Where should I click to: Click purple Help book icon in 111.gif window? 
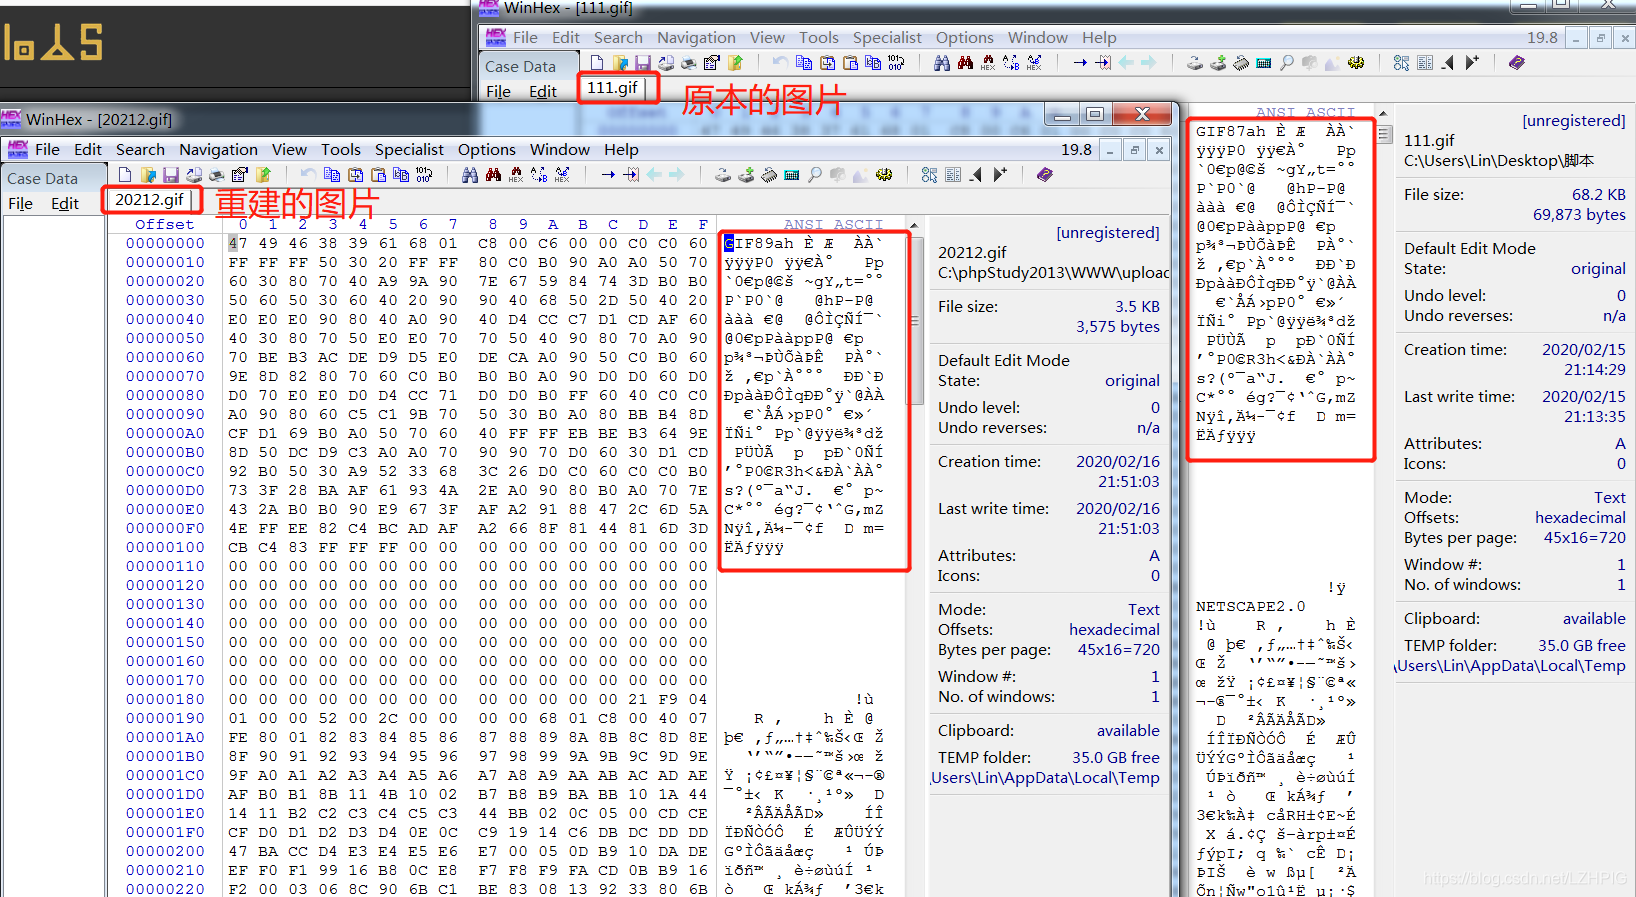click(1517, 63)
